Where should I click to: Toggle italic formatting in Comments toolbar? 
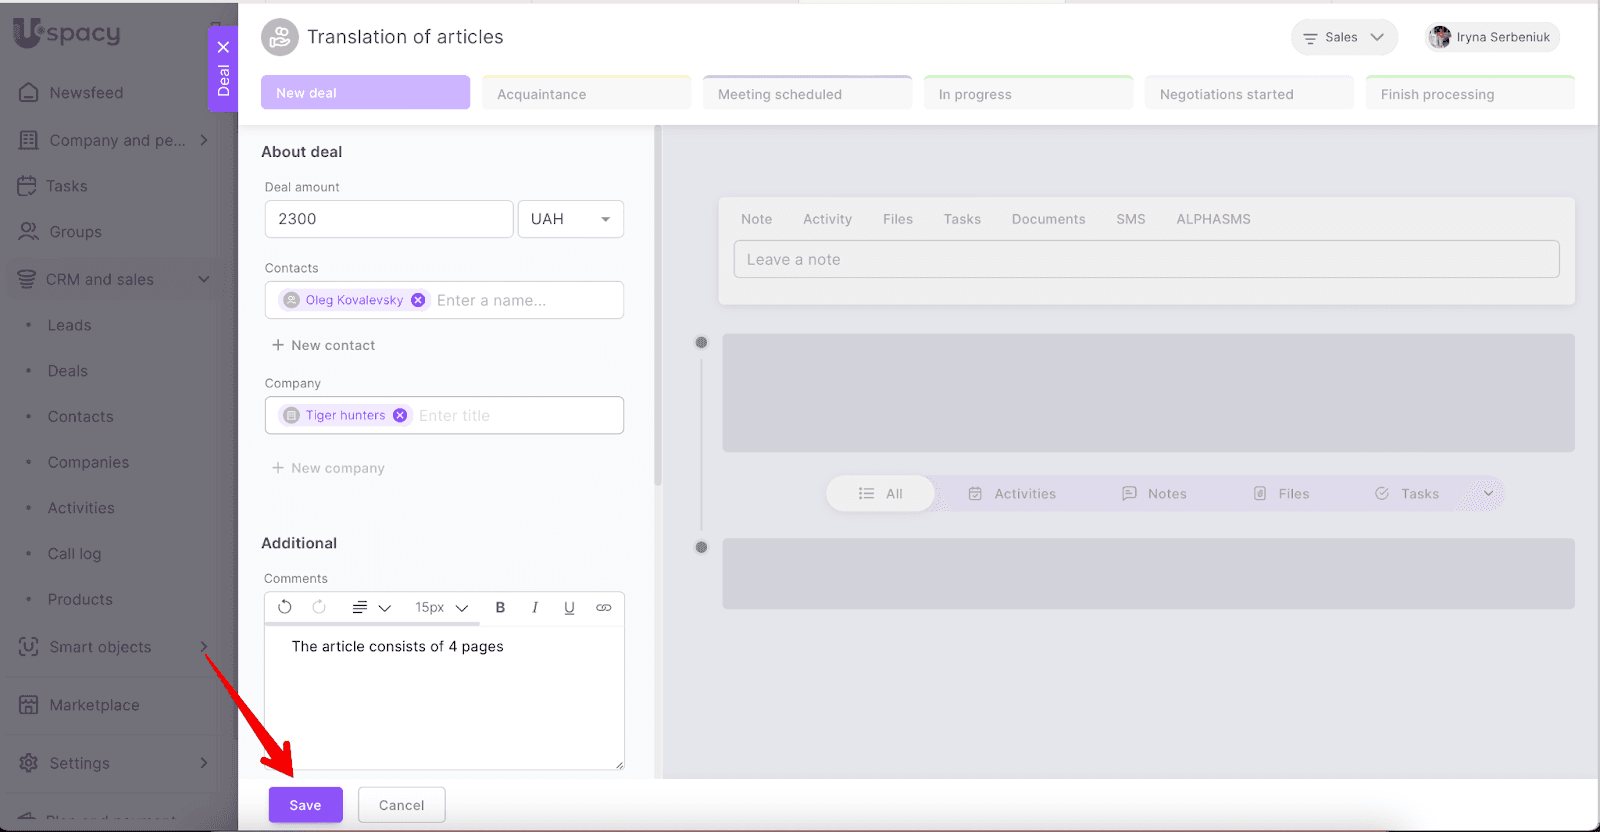pos(535,607)
